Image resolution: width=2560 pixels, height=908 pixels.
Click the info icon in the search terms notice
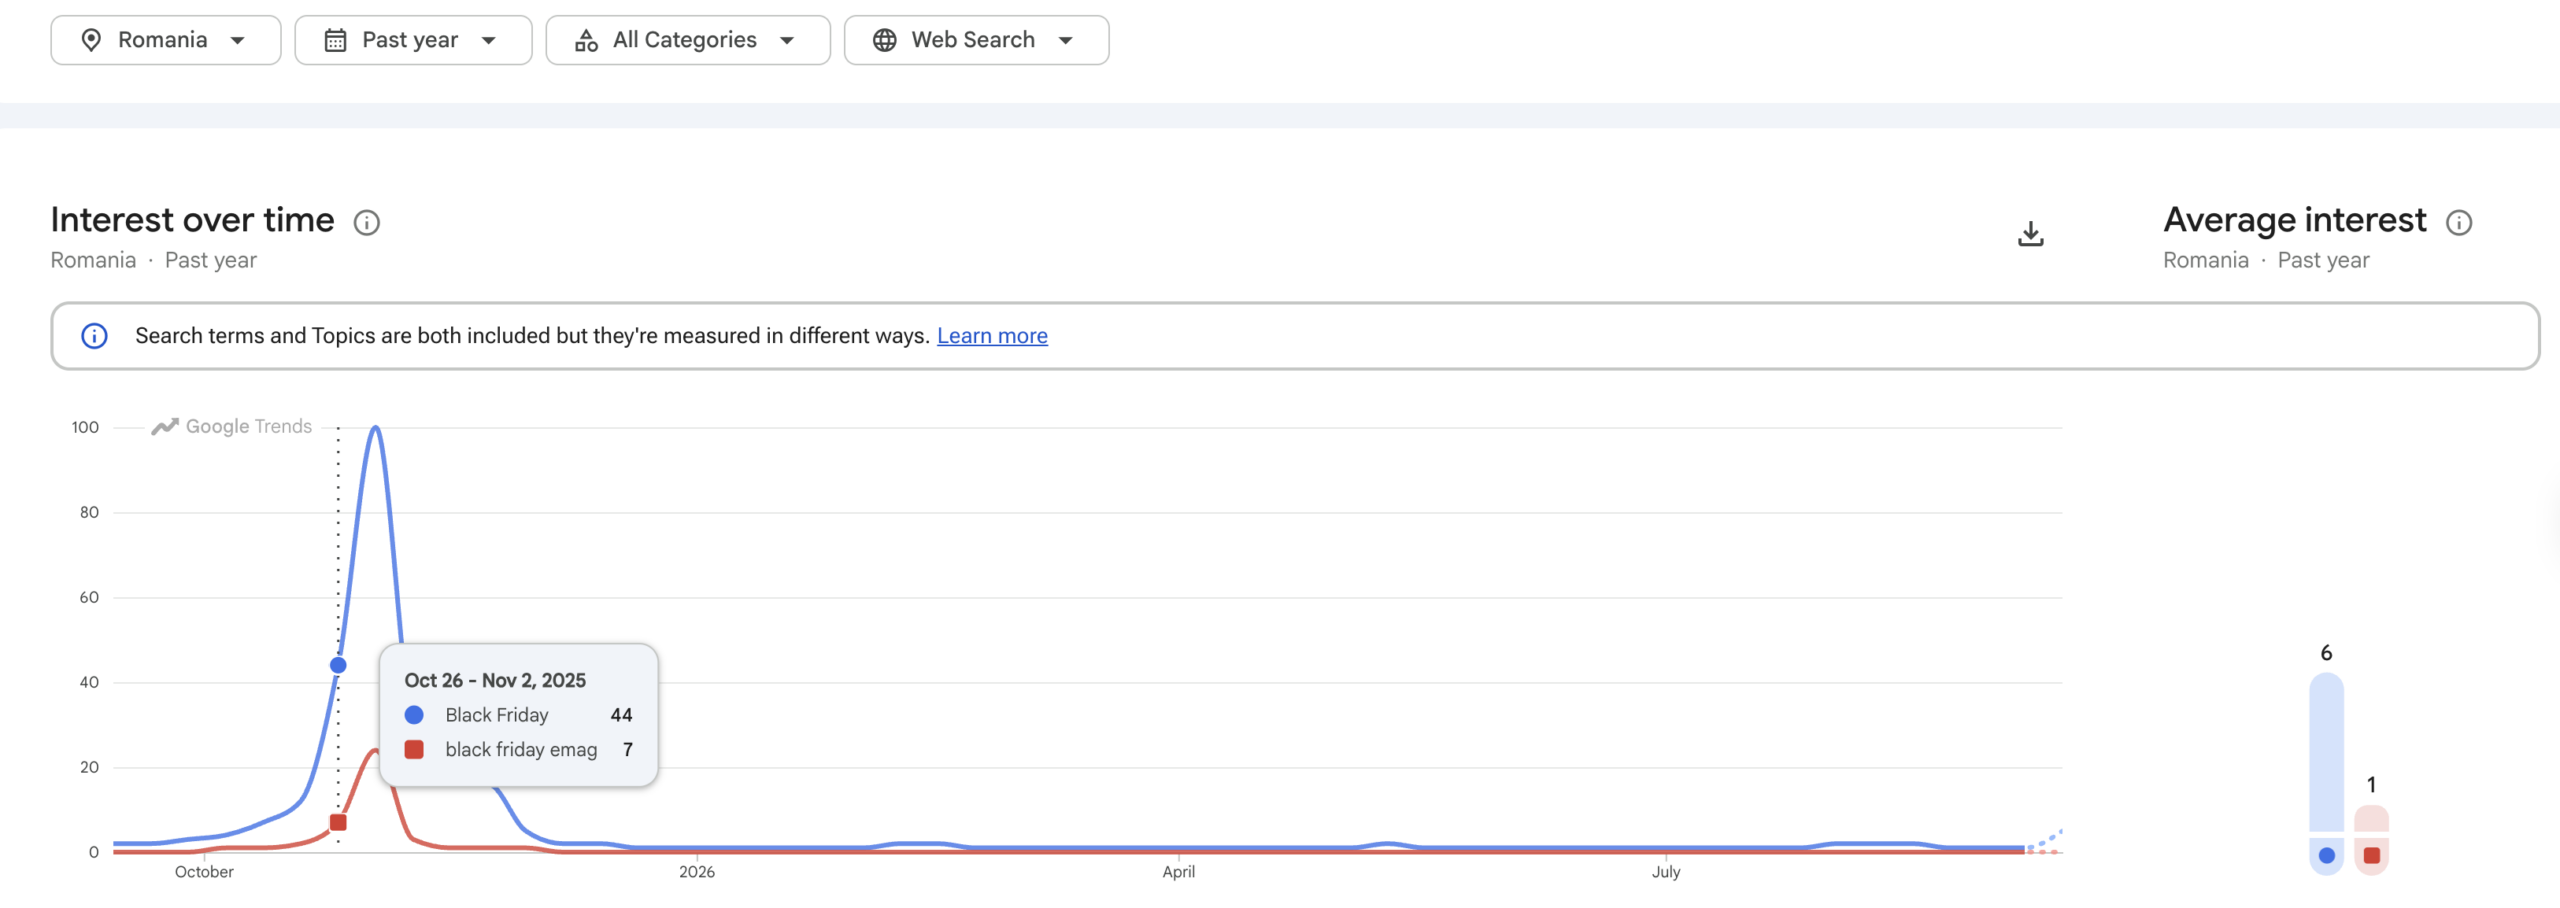(x=94, y=336)
